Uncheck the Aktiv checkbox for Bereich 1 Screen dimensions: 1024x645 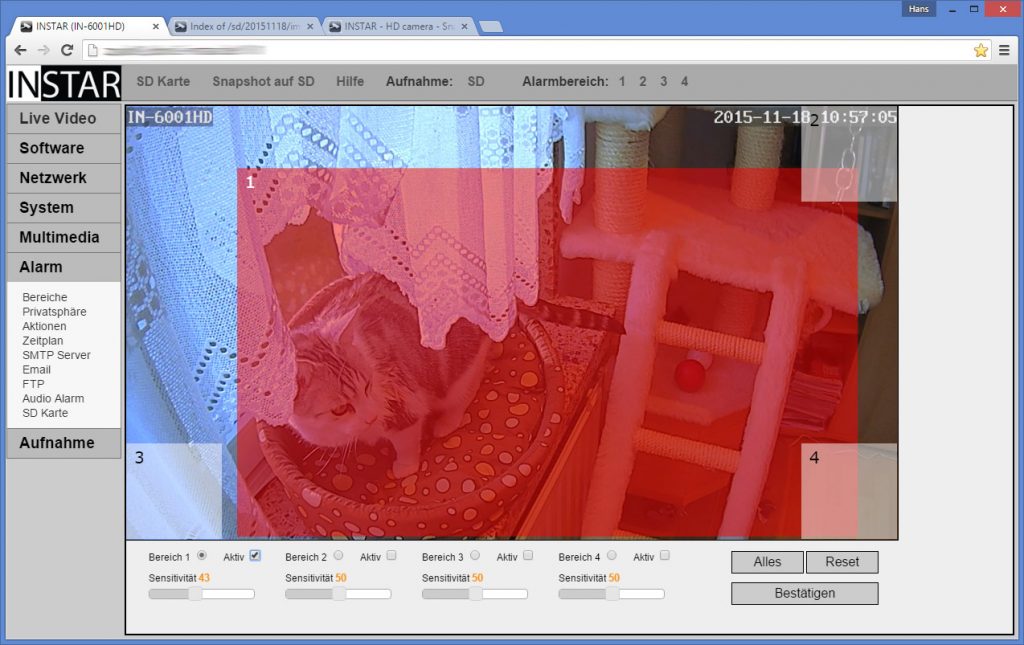pos(255,555)
